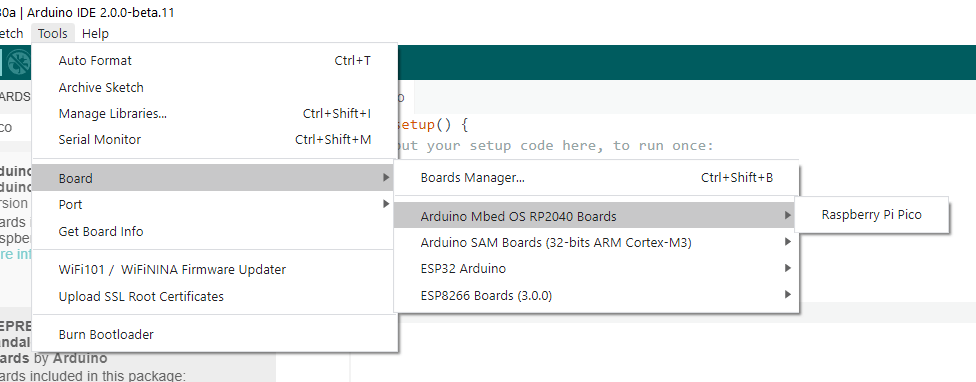Open Boards Manager... from submenu

click(x=596, y=178)
